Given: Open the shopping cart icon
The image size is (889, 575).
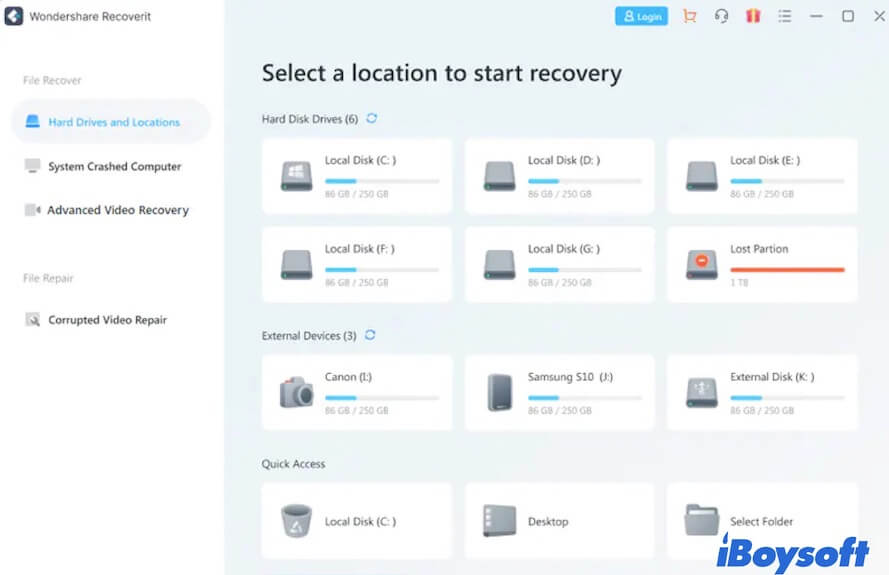Looking at the screenshot, I should coord(689,16).
